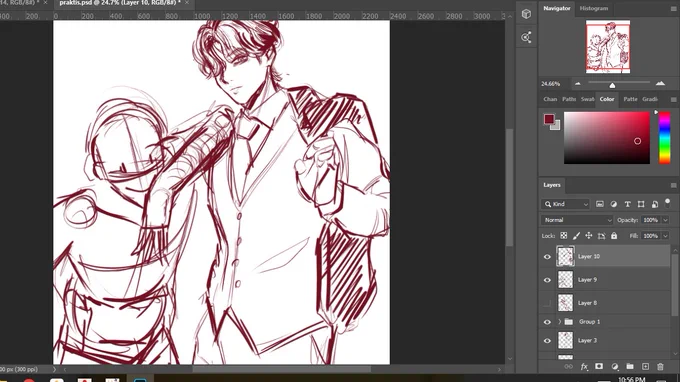This screenshot has height=382, width=680.
Task: Click the zoom in large mountains icon
Action: pyautogui.click(x=660, y=83)
